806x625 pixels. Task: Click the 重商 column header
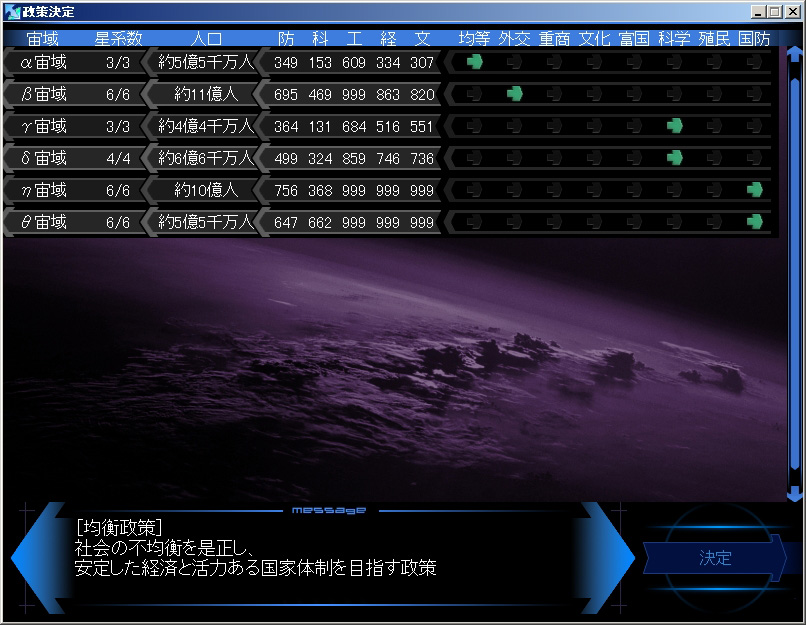[x=554, y=39]
